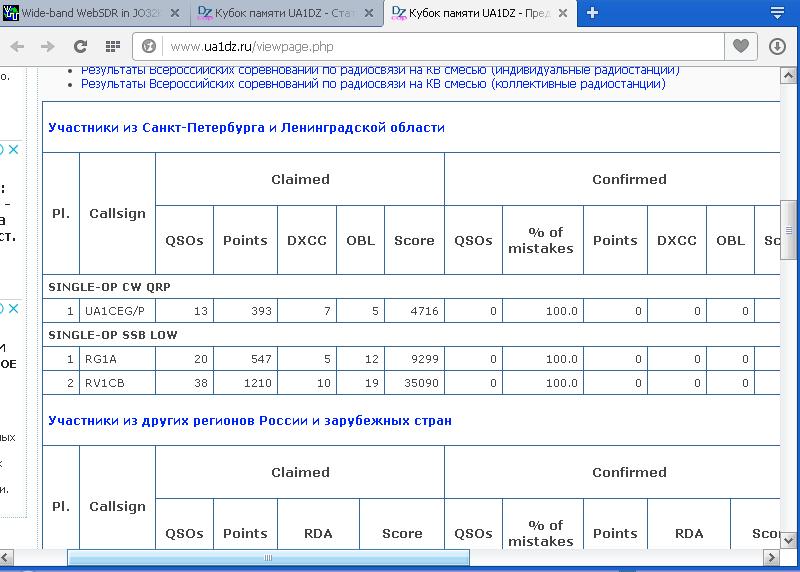
Task: Add page to bookmarks with heart icon
Action: [741, 46]
